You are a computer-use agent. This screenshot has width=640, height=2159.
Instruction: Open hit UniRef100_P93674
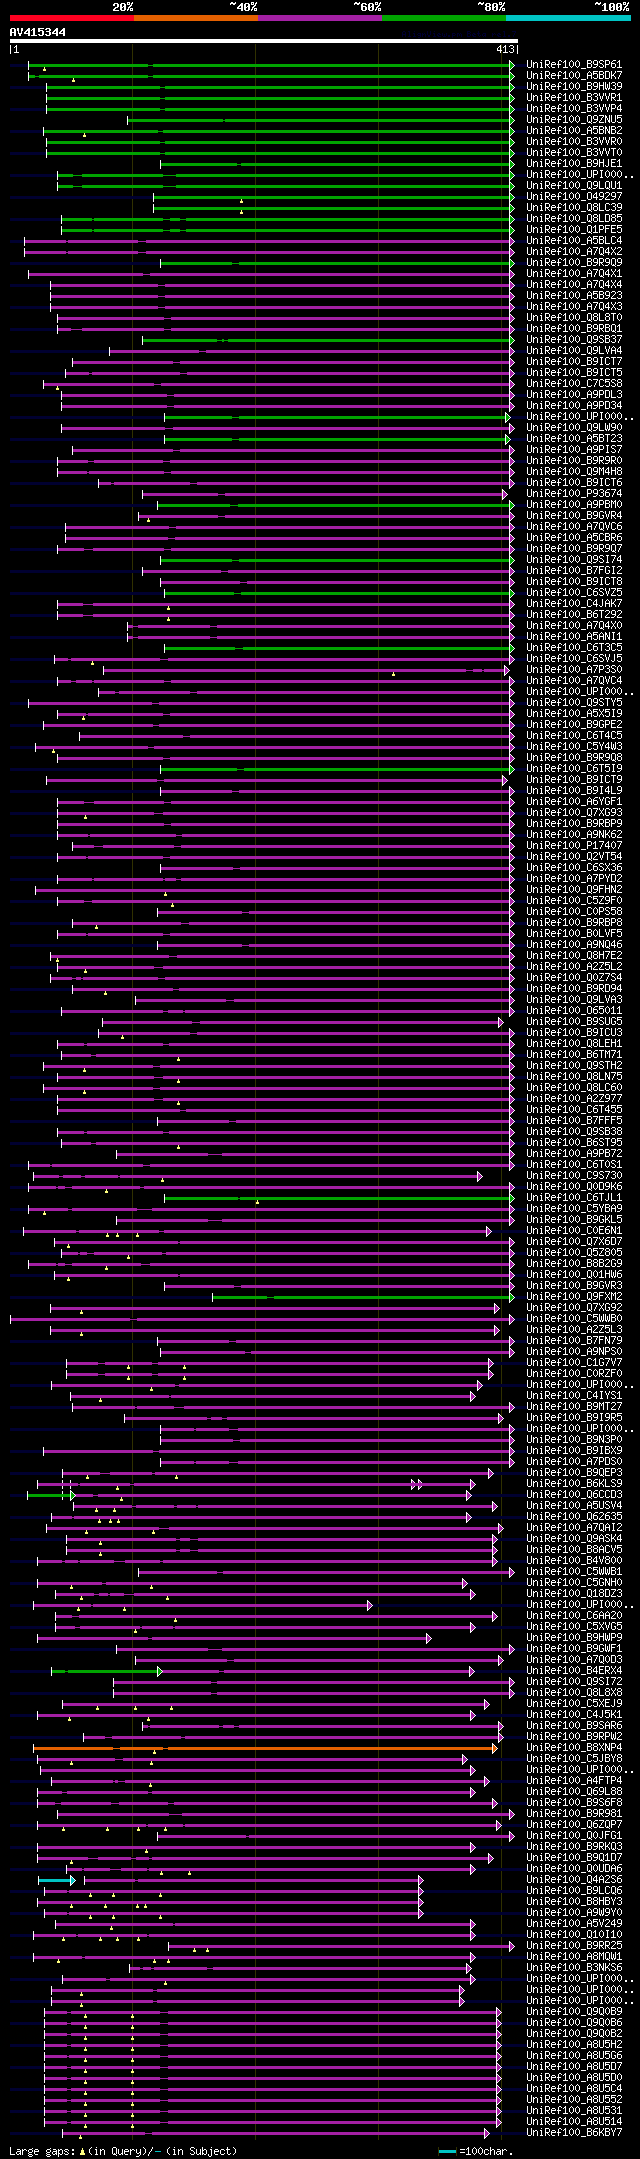[x=574, y=494]
